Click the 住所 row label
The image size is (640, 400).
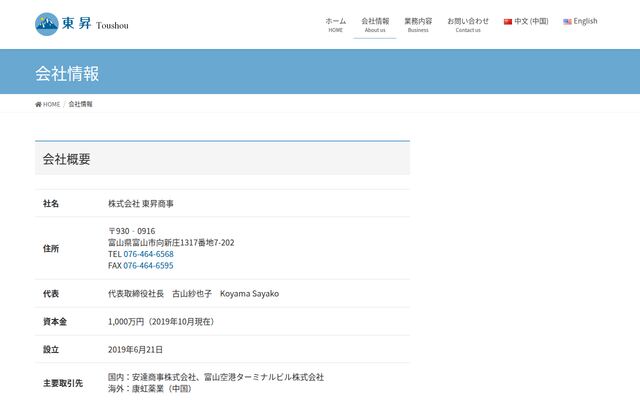point(51,248)
